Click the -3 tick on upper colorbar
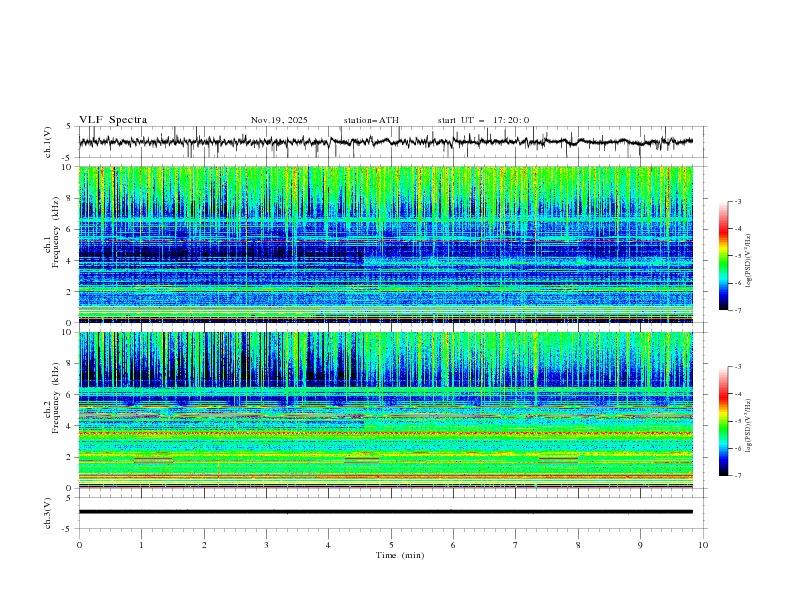This screenshot has width=792, height=612. 738,202
